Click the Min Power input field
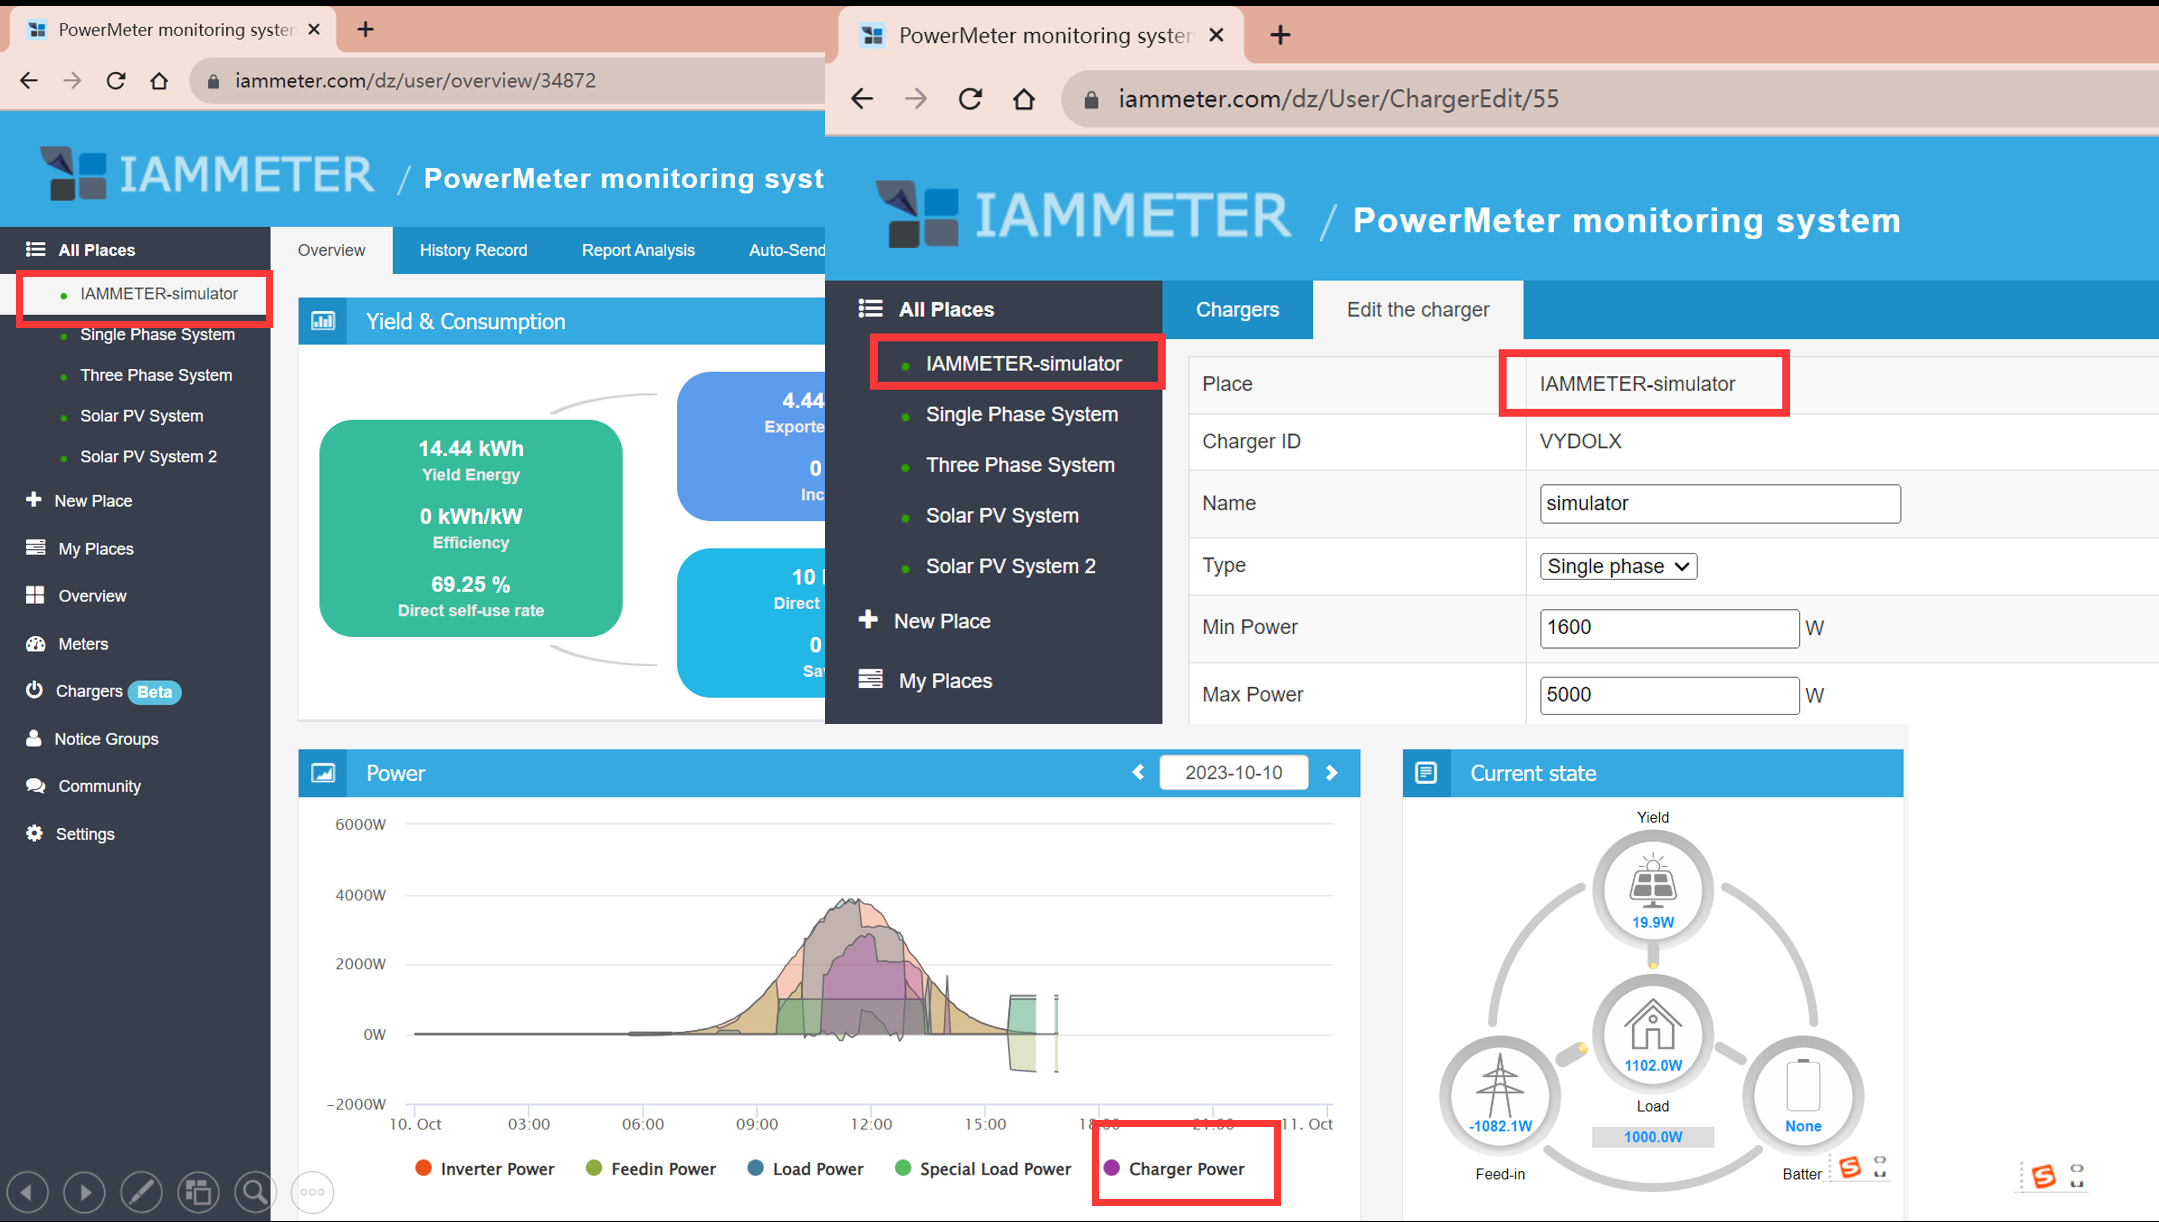 [1668, 628]
